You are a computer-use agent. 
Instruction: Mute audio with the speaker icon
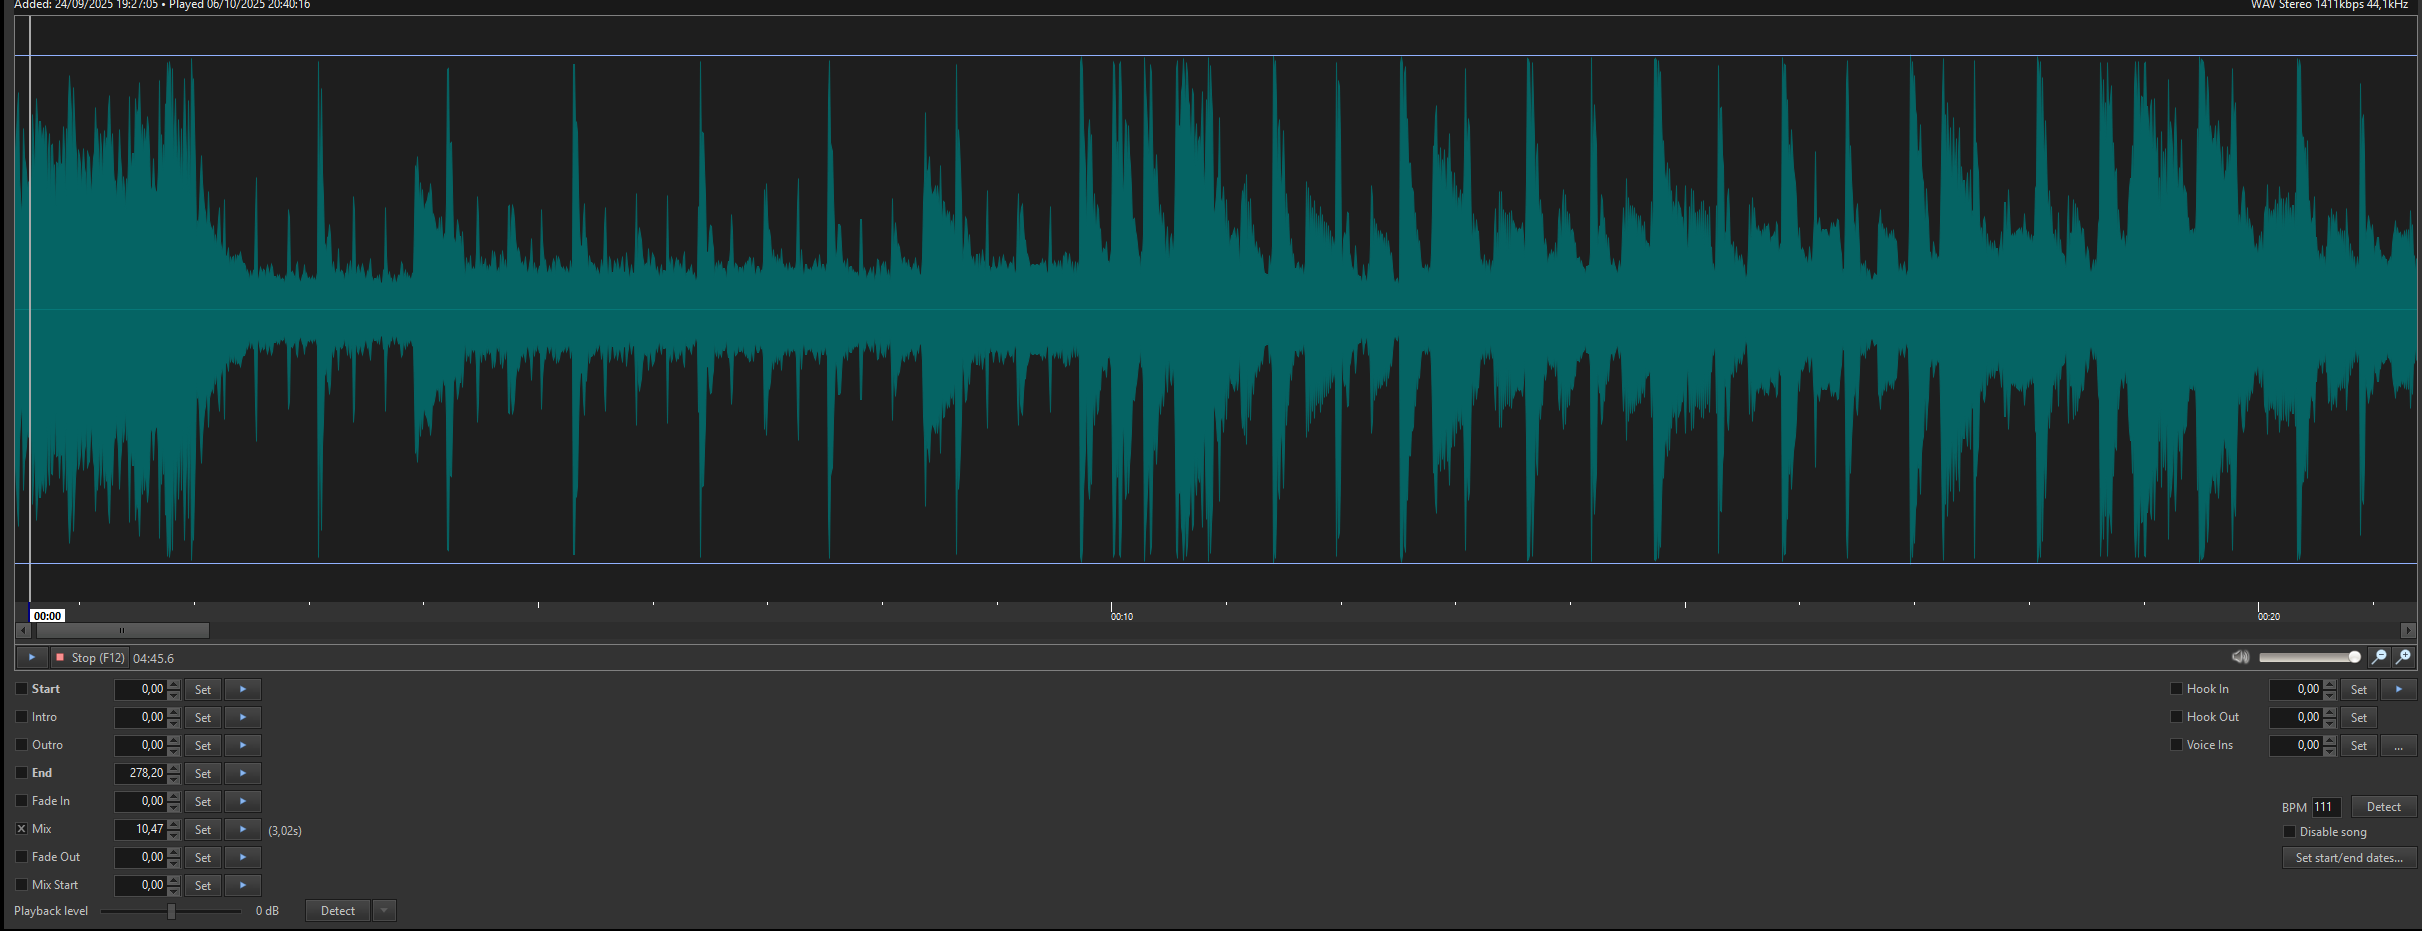[2240, 657]
